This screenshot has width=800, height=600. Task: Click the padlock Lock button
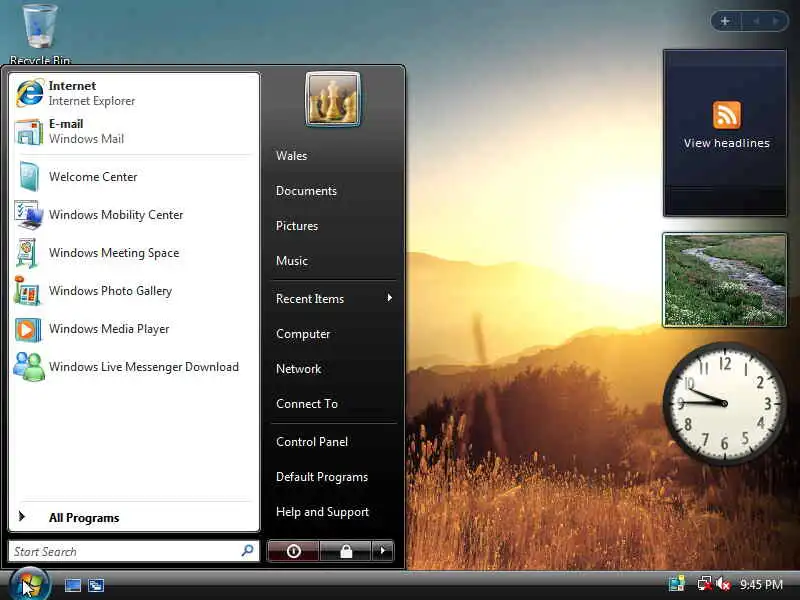click(346, 551)
